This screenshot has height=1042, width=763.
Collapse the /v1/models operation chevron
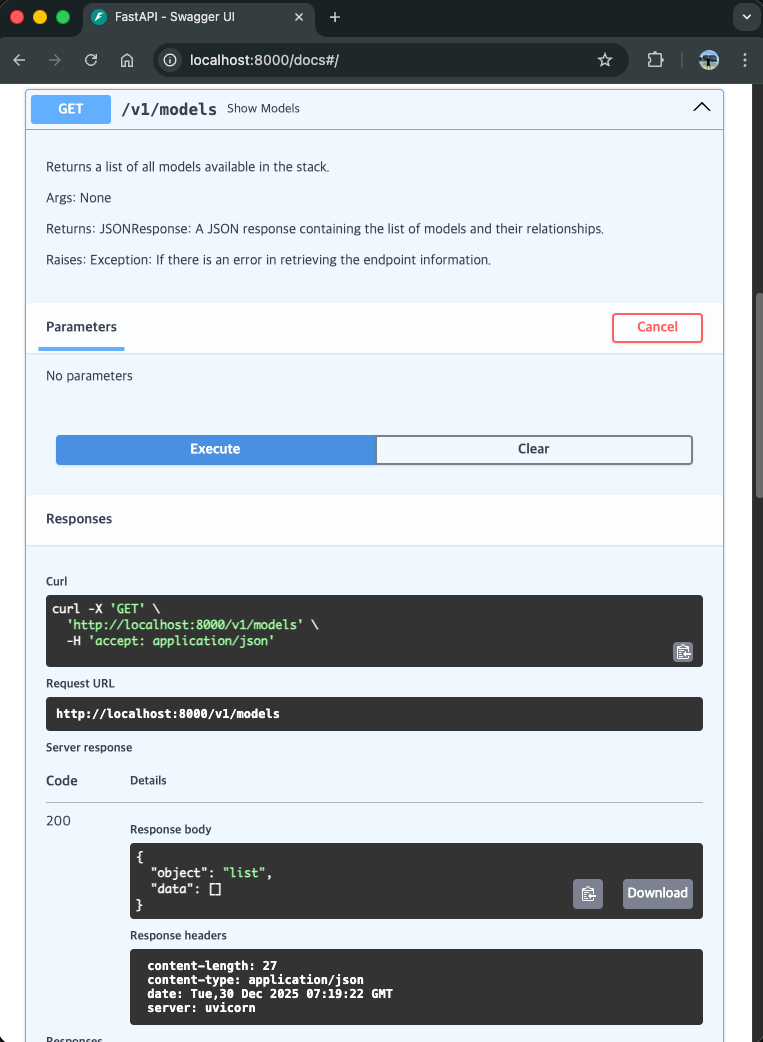(x=702, y=107)
